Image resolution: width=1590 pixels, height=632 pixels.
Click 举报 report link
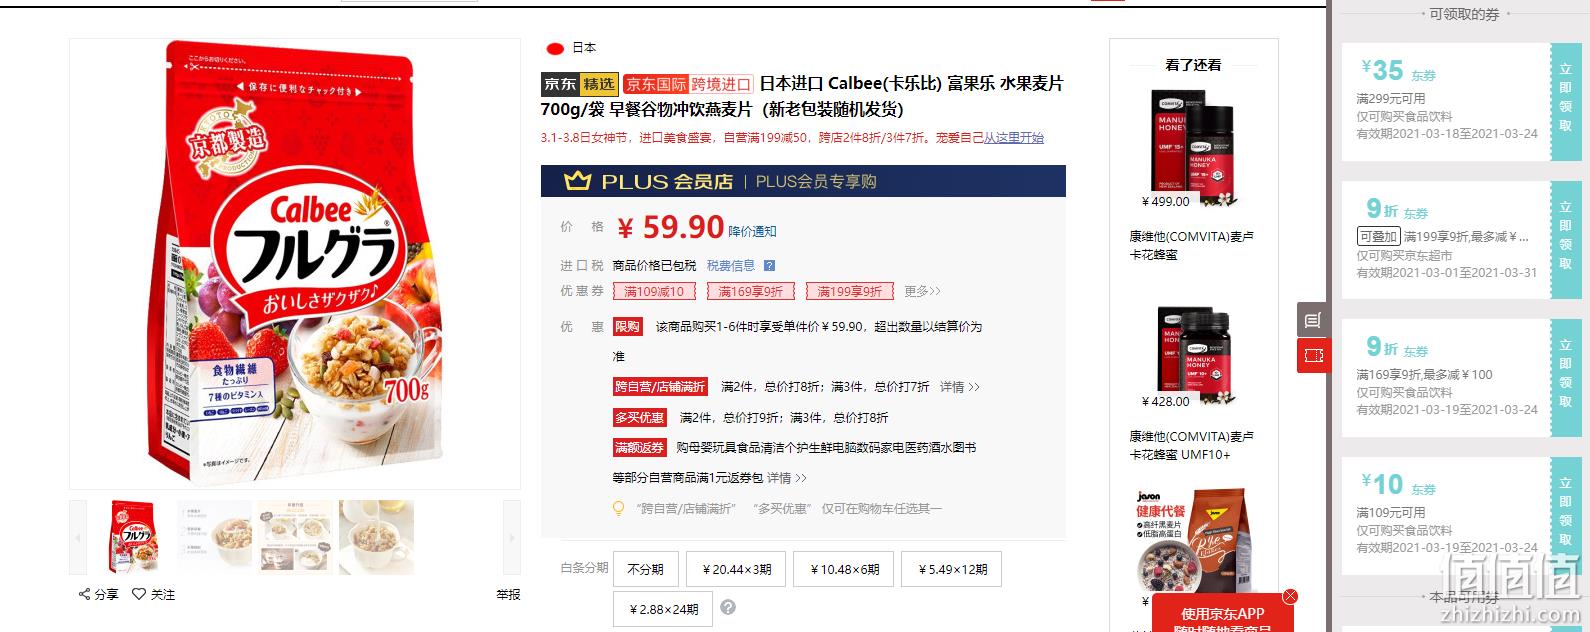508,594
